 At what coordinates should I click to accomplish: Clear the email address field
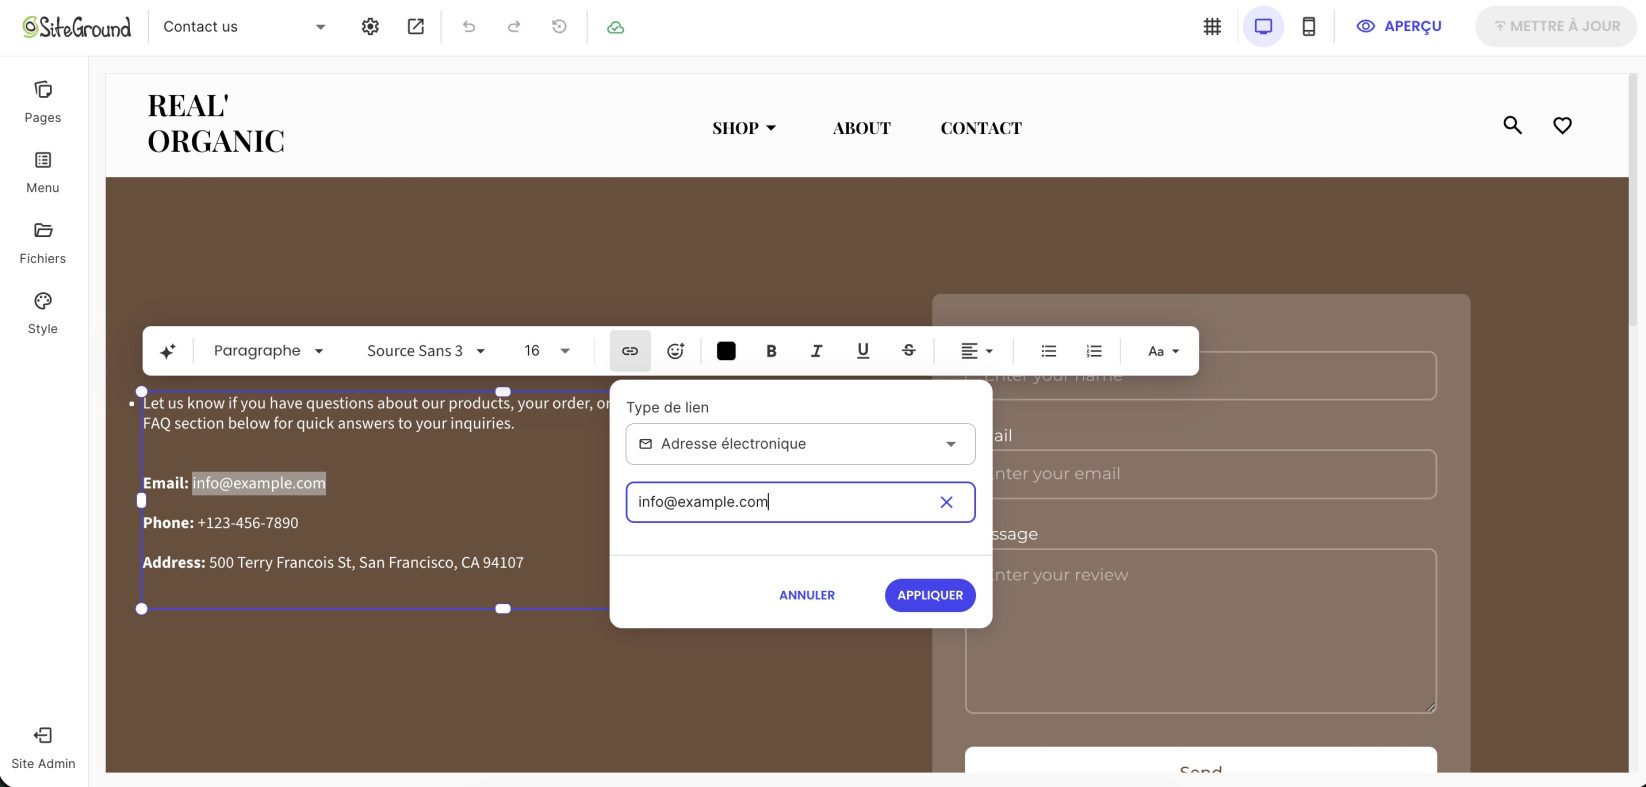tap(947, 502)
